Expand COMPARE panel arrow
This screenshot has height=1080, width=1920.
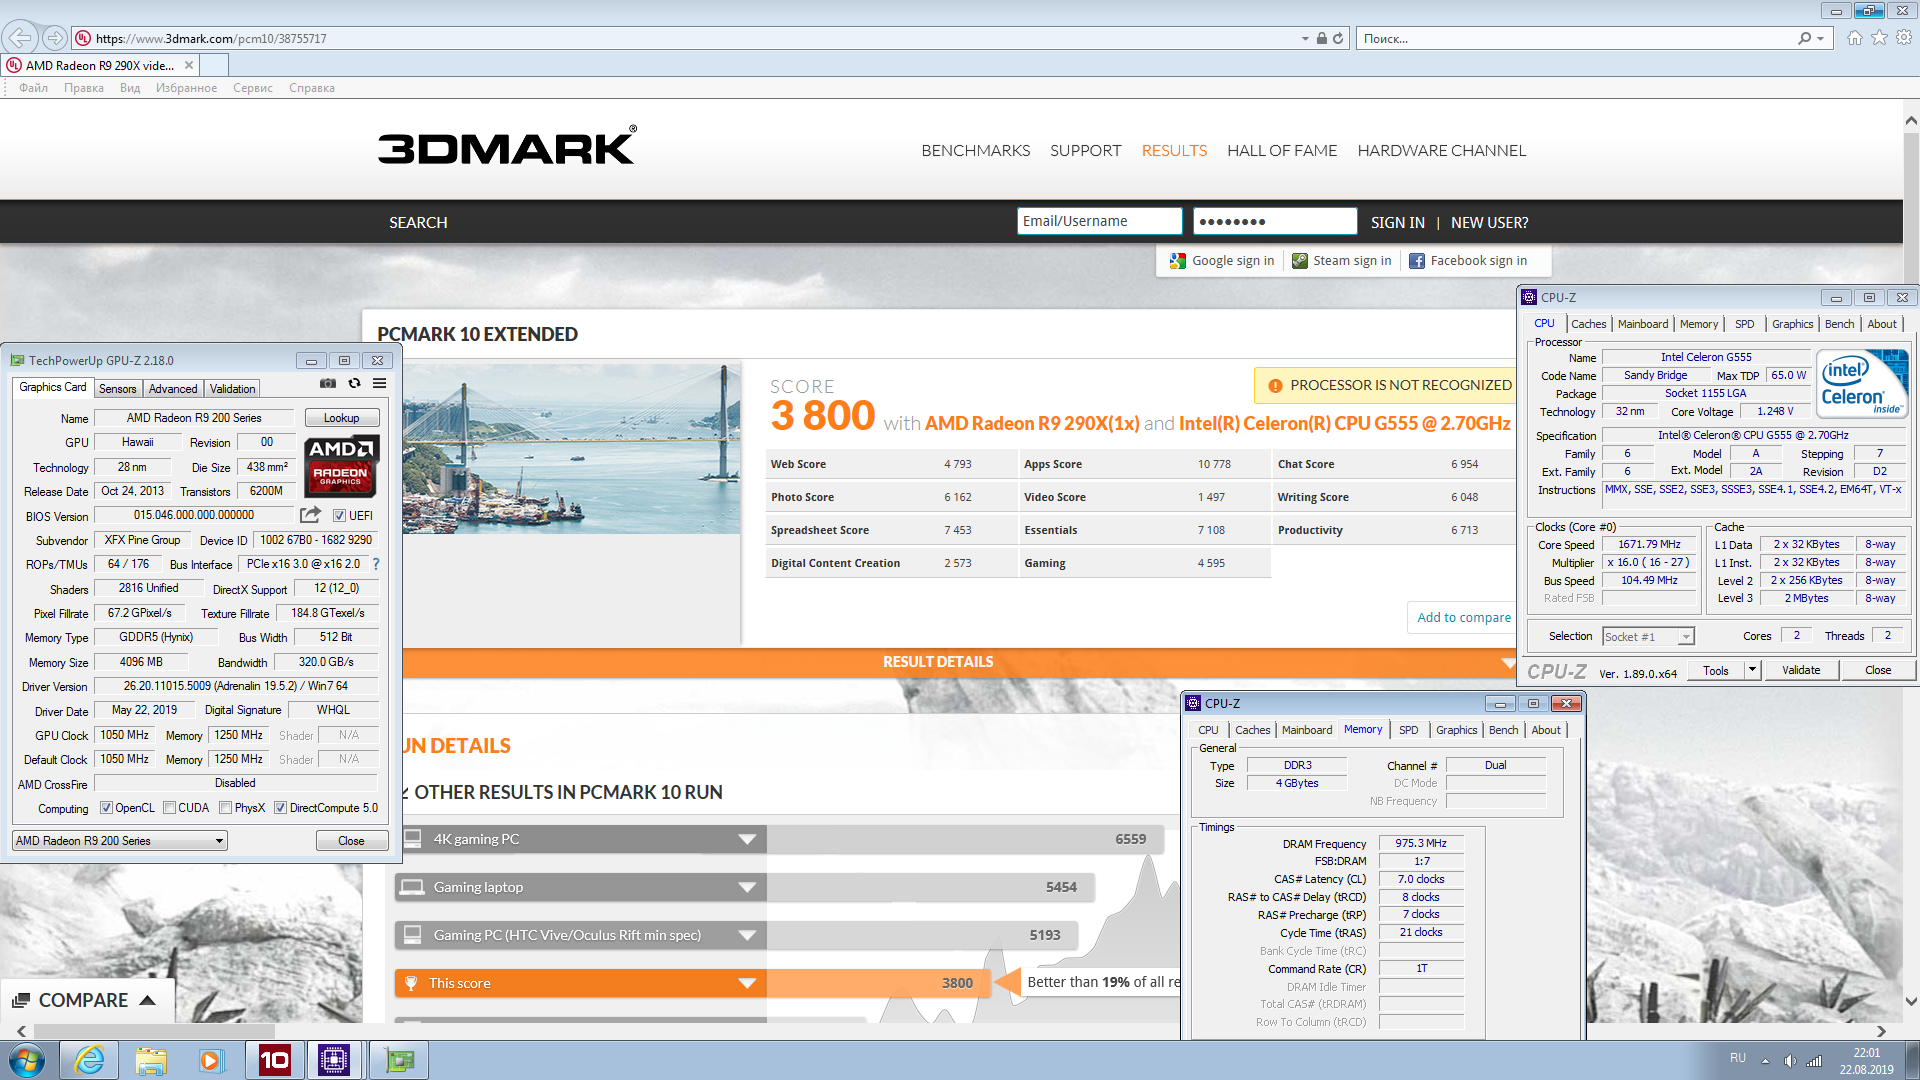[148, 1000]
